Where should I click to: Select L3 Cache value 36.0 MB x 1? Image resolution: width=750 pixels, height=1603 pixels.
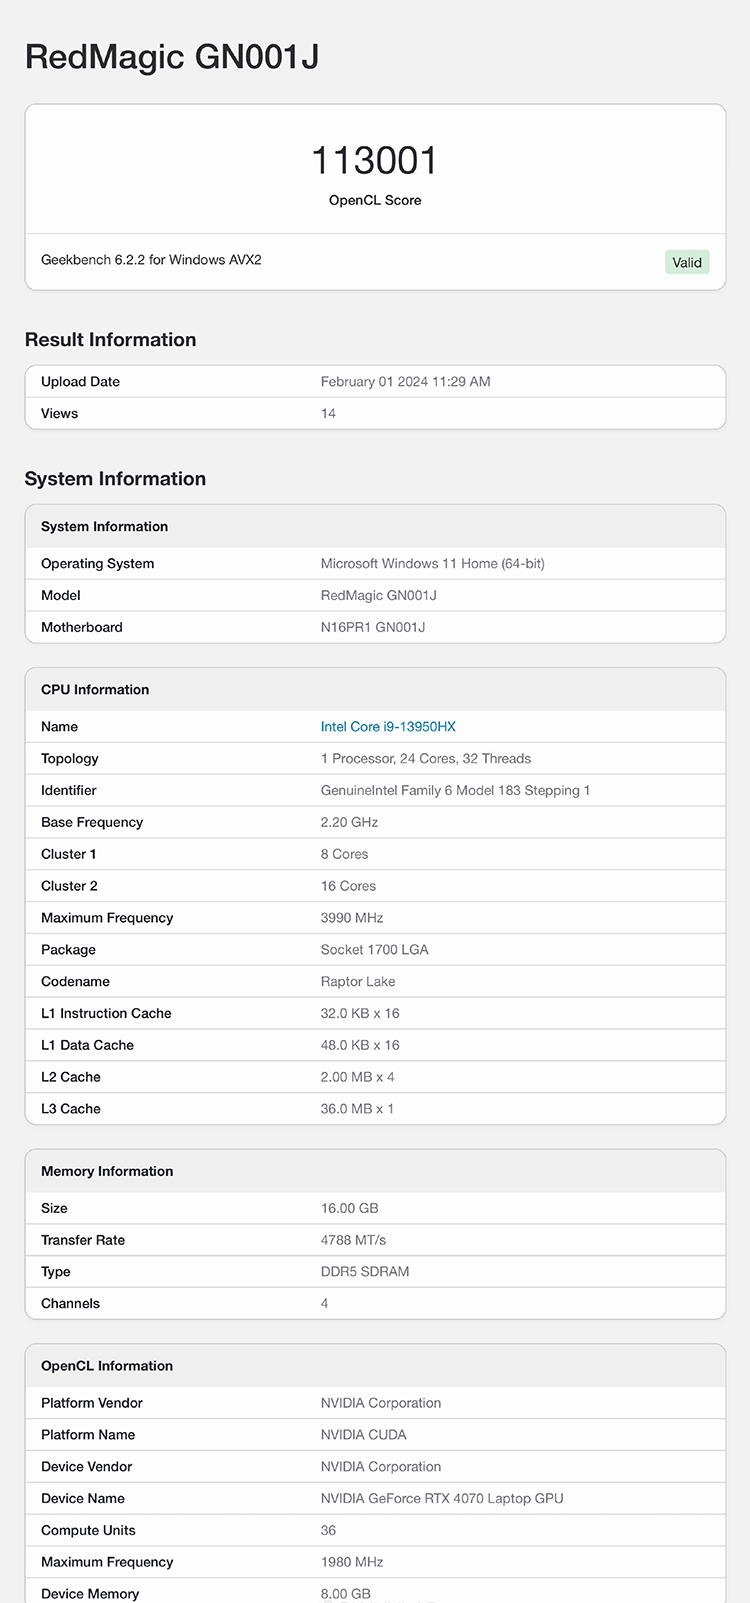[357, 1109]
